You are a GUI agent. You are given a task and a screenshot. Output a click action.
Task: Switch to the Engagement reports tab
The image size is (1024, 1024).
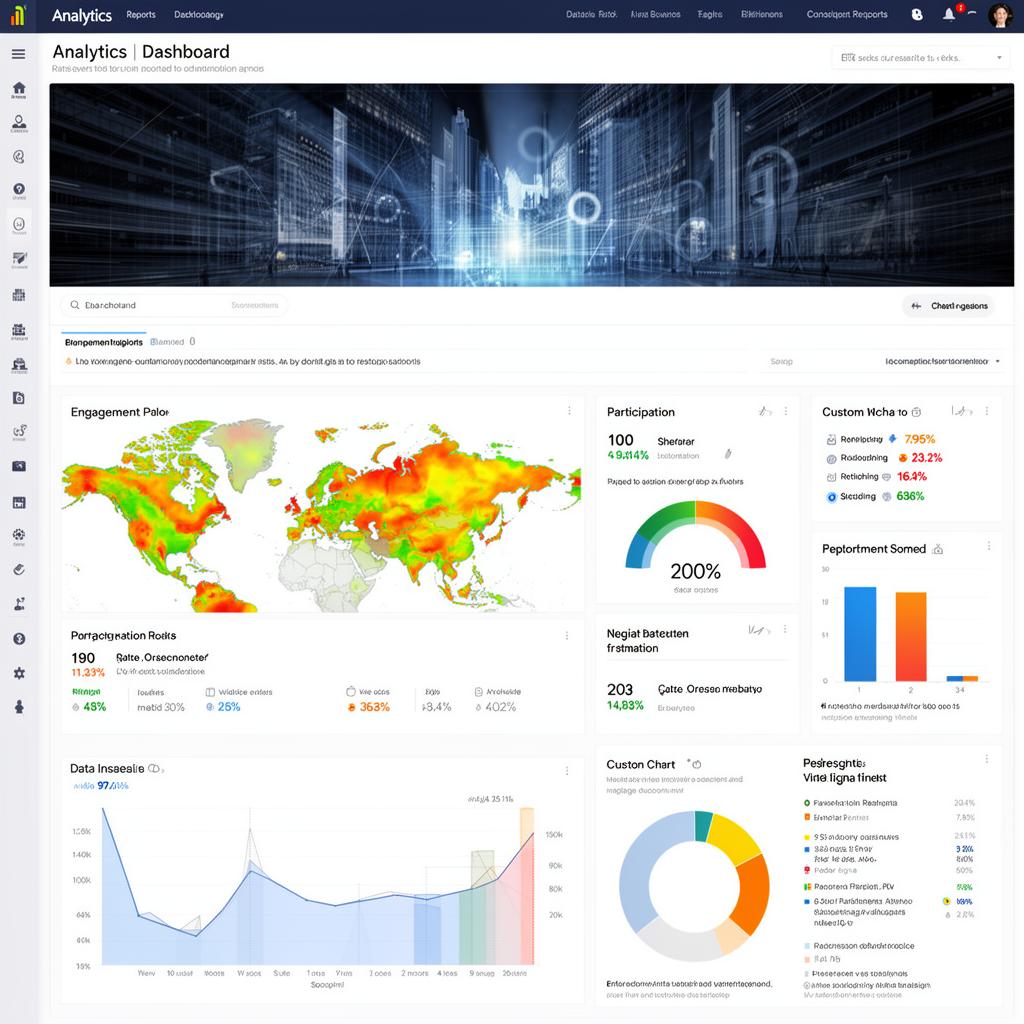point(103,340)
